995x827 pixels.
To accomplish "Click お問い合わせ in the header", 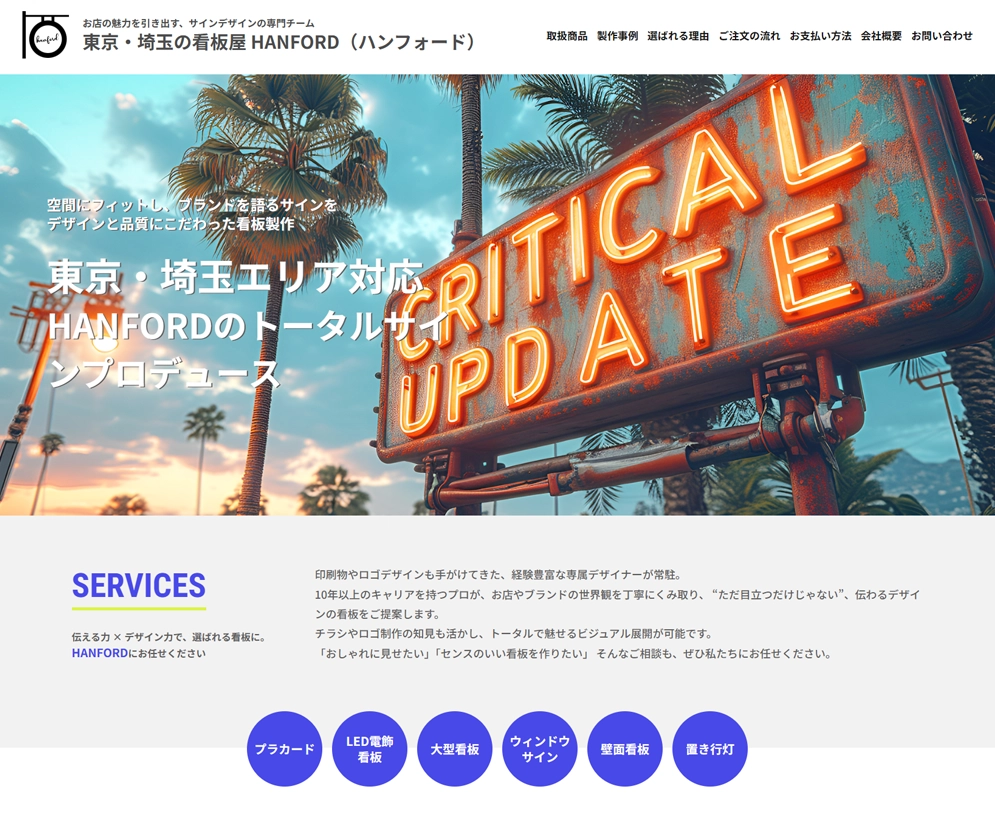I will [x=941, y=36].
